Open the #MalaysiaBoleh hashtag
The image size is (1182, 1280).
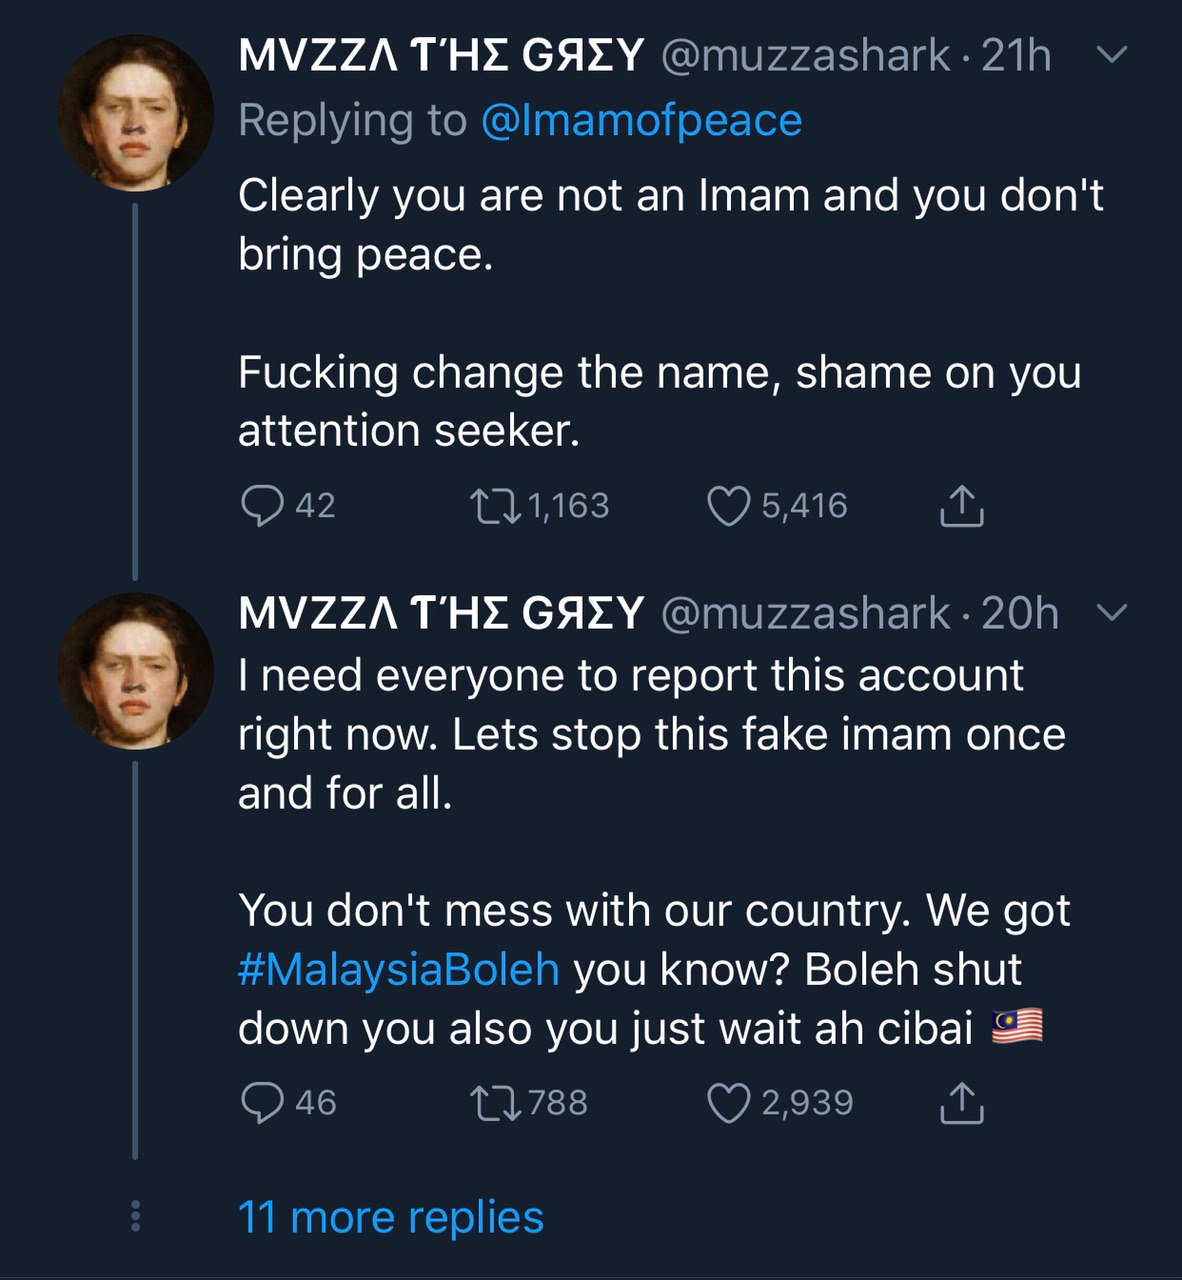pos(398,969)
